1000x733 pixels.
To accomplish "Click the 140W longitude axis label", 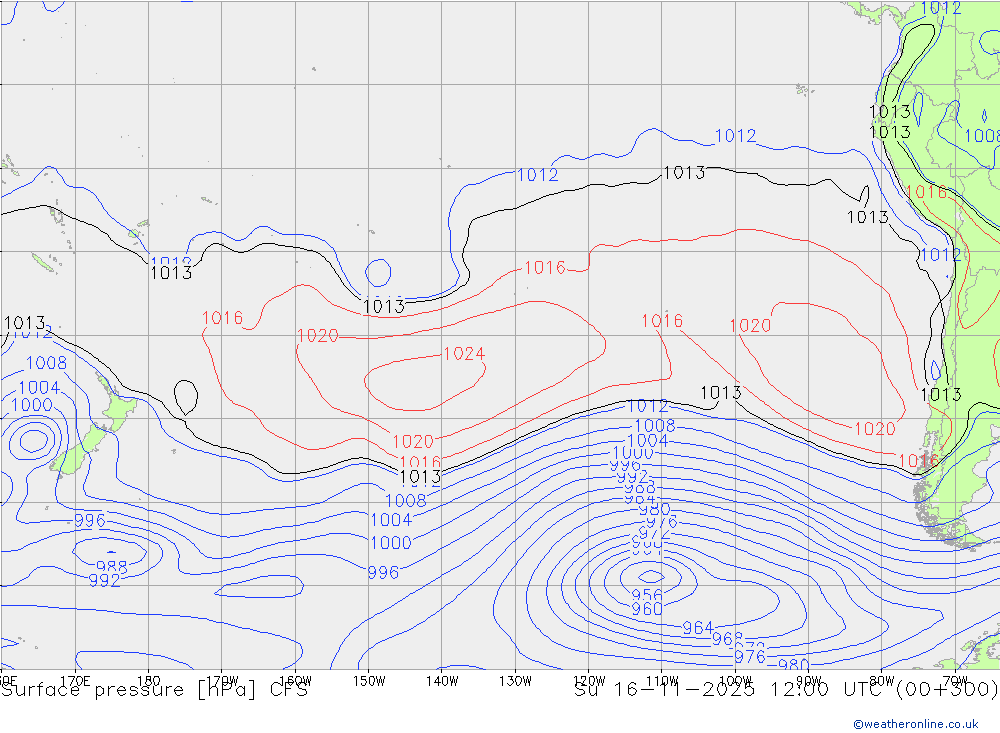I will 442,681.
